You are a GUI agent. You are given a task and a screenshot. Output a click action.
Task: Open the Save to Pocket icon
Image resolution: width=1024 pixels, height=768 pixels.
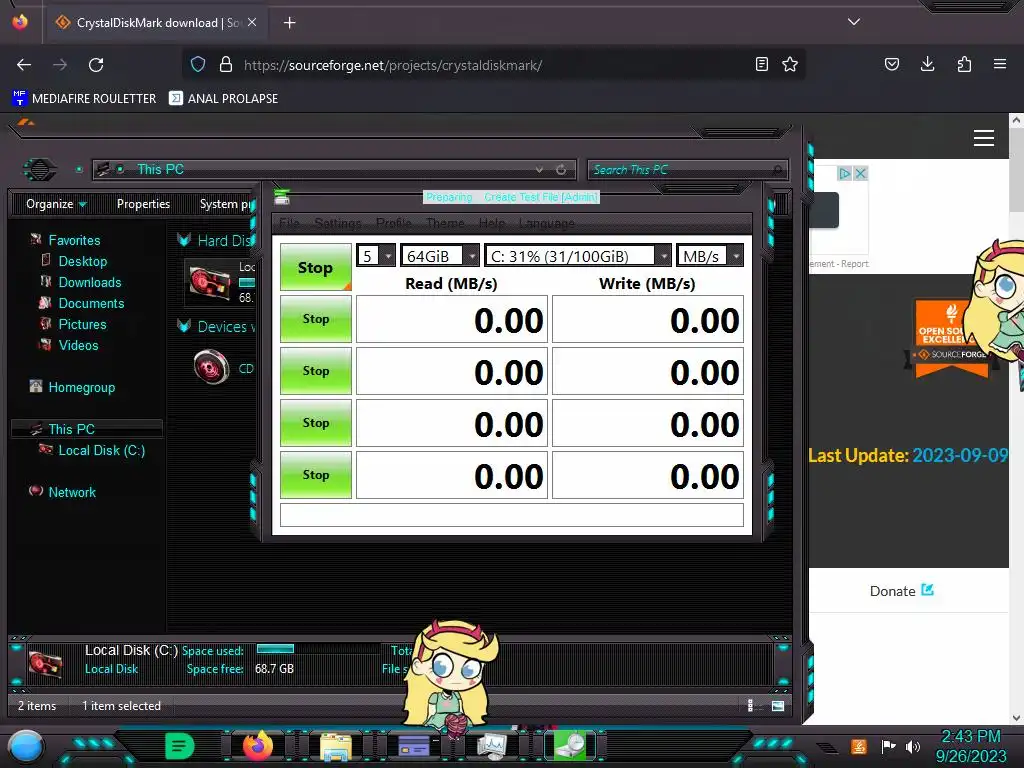(x=891, y=64)
